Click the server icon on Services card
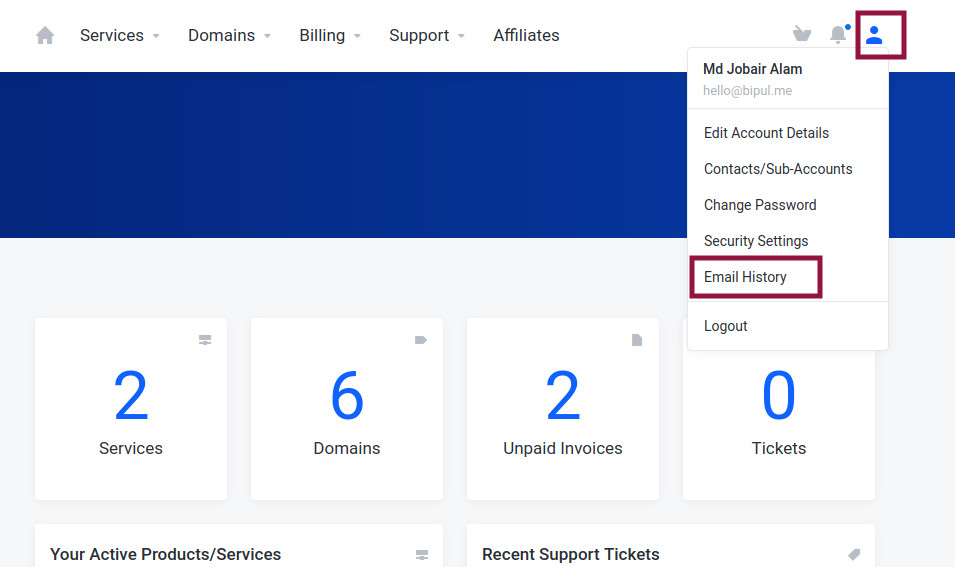The height and width of the screenshot is (567, 955). coord(205,340)
